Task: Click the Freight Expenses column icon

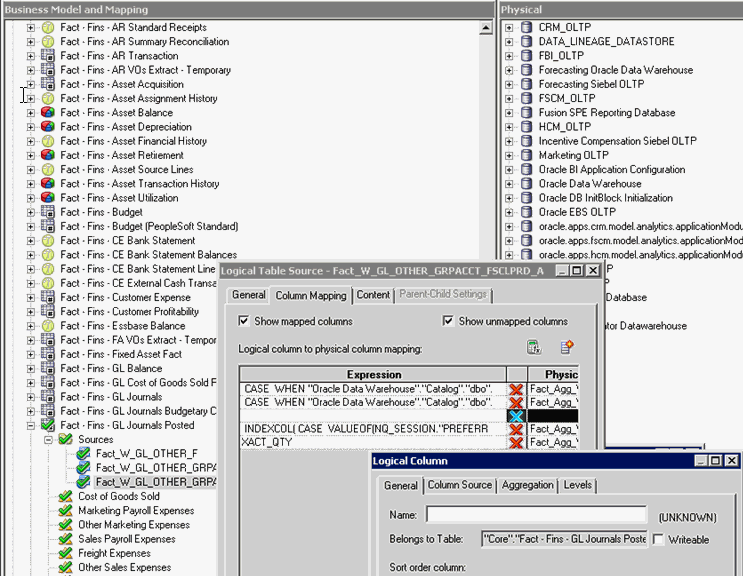Action: coord(65,553)
